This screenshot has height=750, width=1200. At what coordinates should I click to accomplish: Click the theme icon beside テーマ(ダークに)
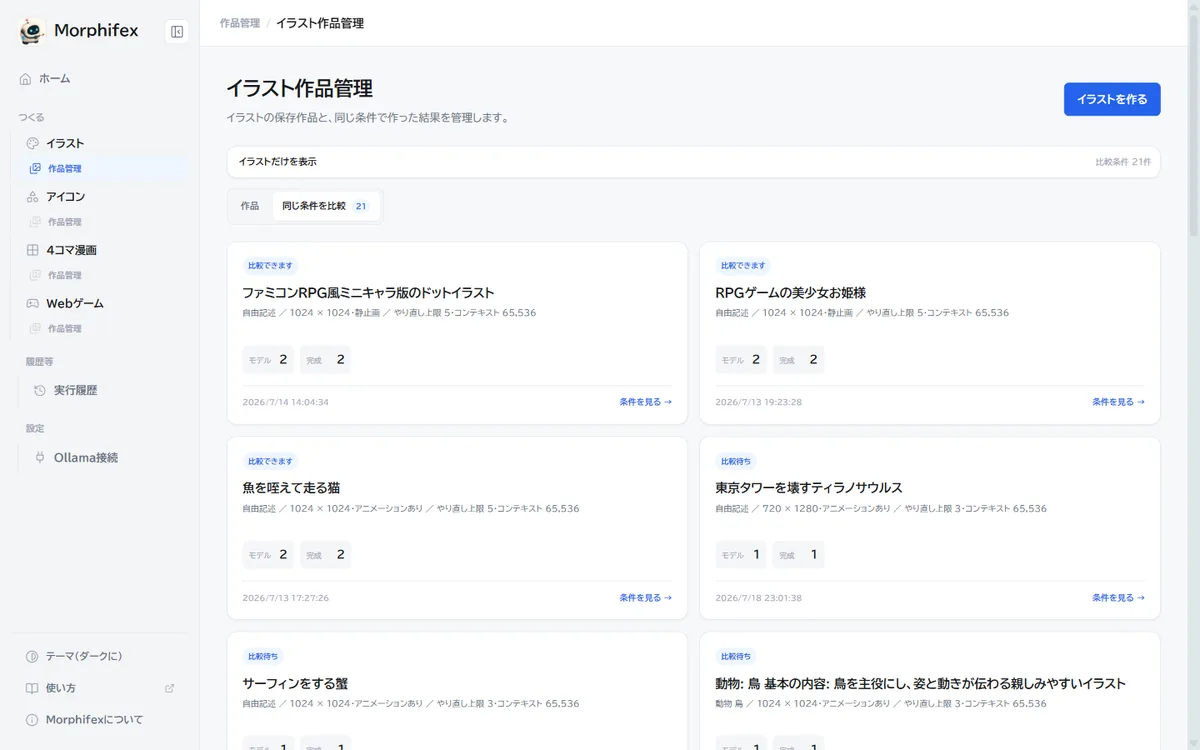pos(32,656)
